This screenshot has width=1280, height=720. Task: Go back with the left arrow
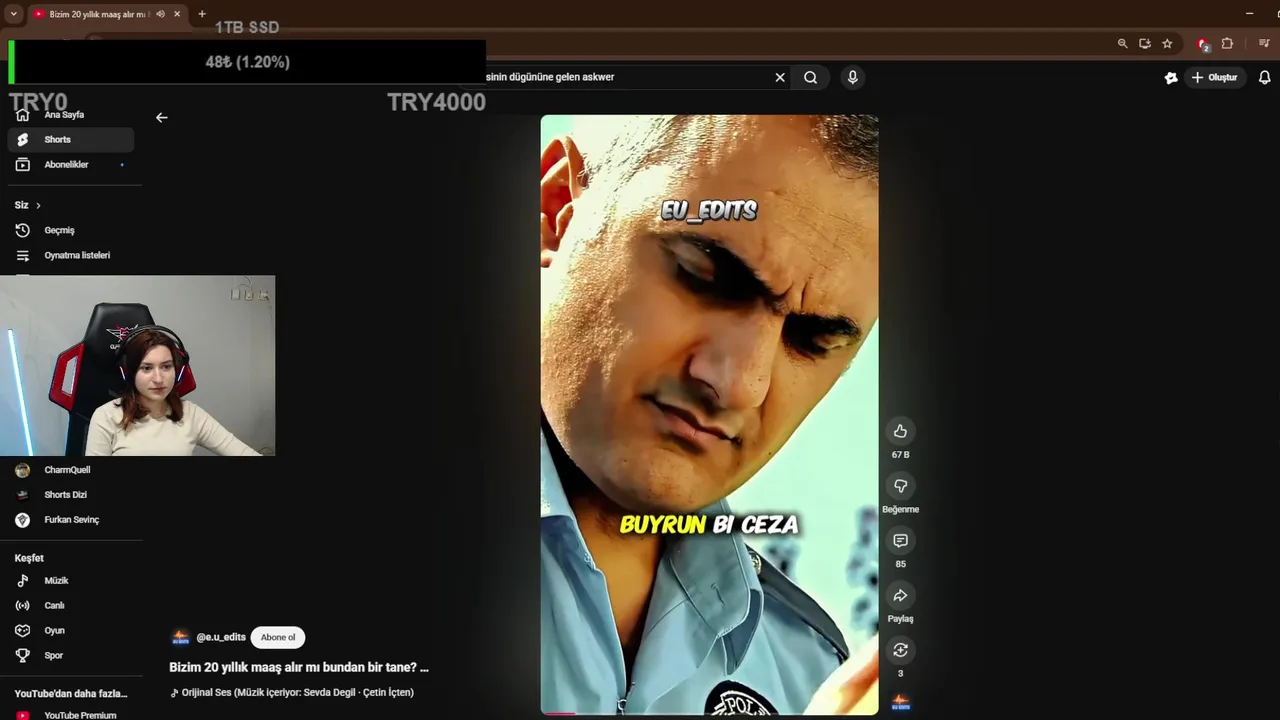click(x=161, y=117)
